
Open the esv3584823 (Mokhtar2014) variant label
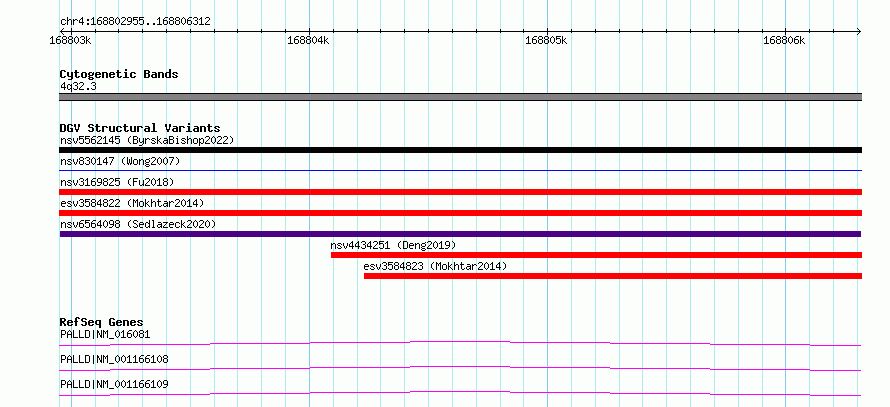[x=435, y=266]
